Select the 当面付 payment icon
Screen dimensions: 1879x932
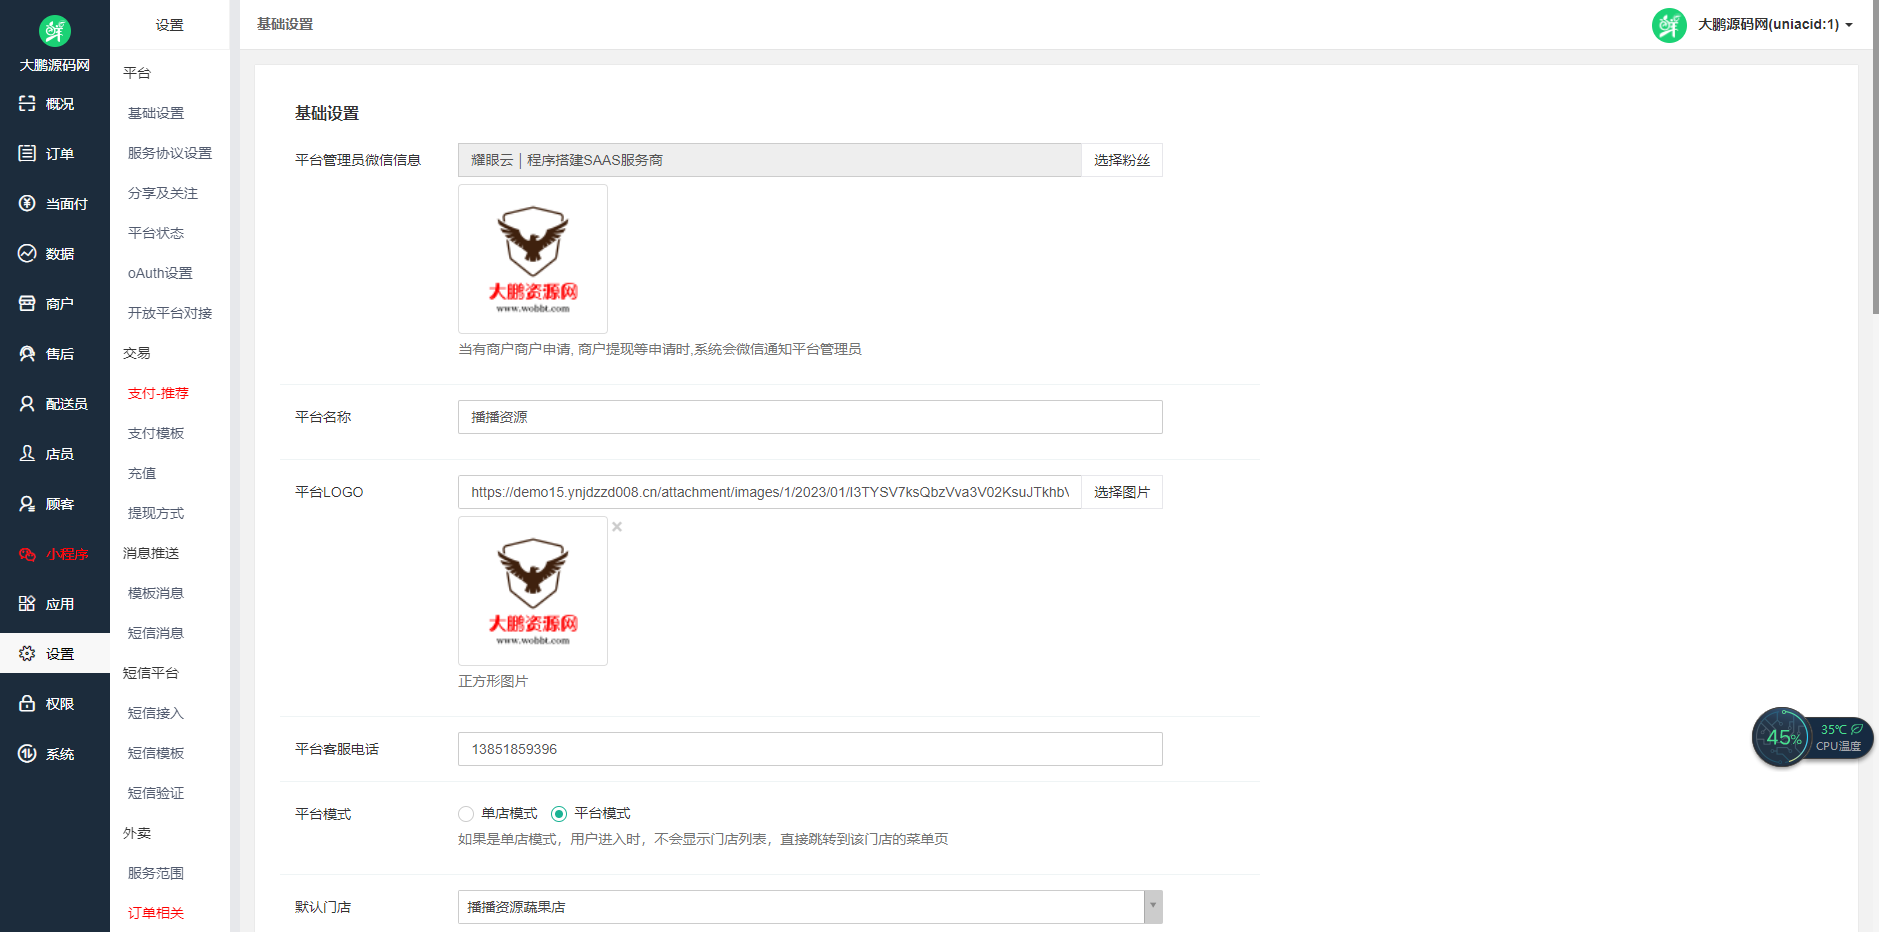pyautogui.click(x=55, y=203)
